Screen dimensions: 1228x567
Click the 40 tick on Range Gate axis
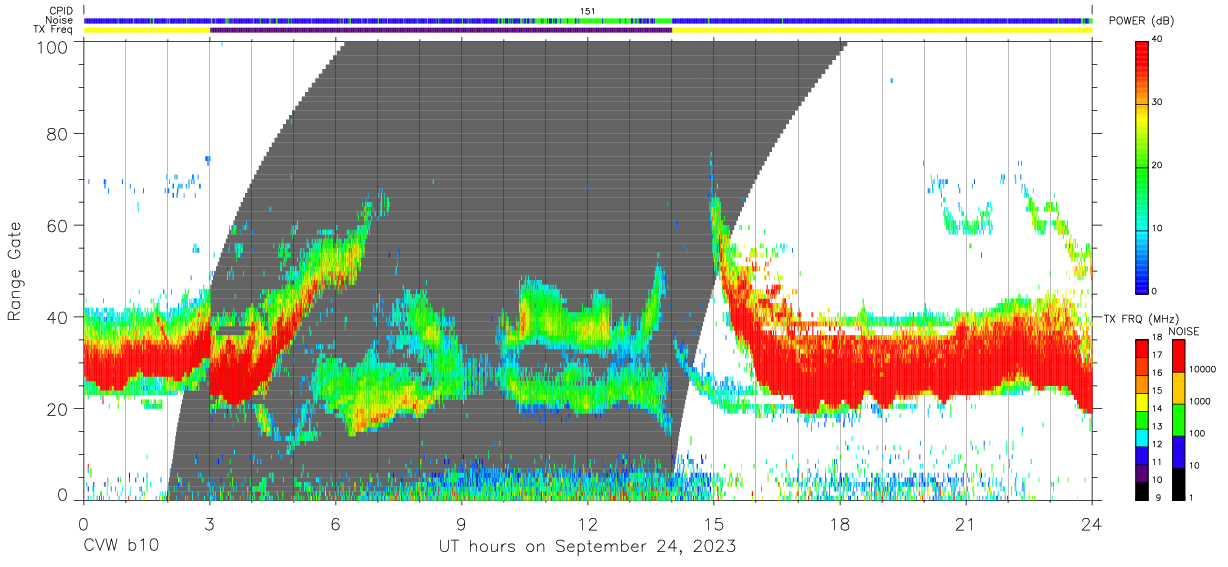pyautogui.click(x=59, y=317)
